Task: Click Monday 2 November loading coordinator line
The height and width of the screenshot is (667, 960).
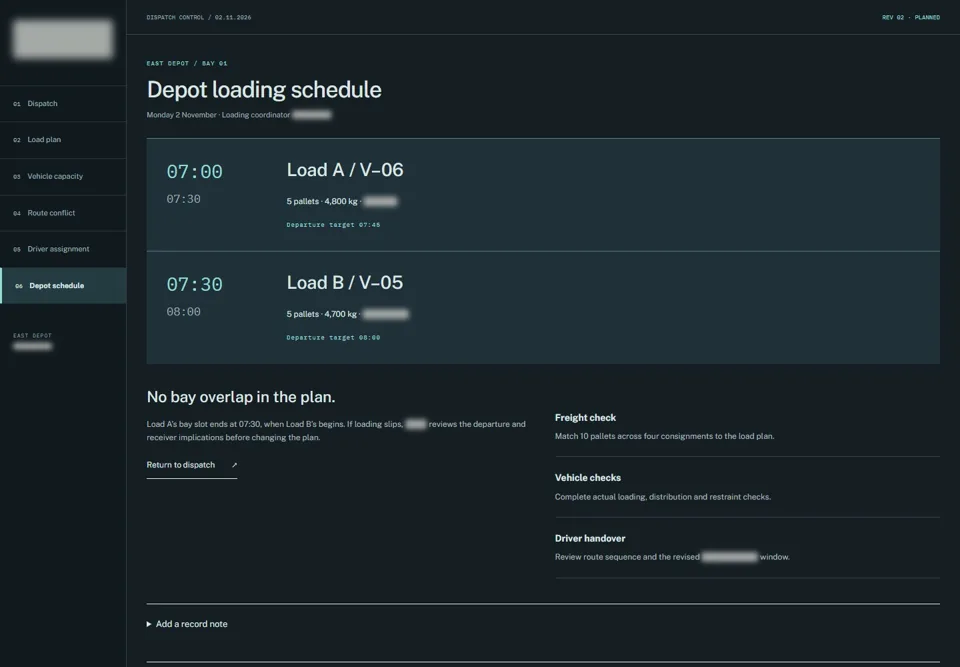Action: (x=239, y=115)
